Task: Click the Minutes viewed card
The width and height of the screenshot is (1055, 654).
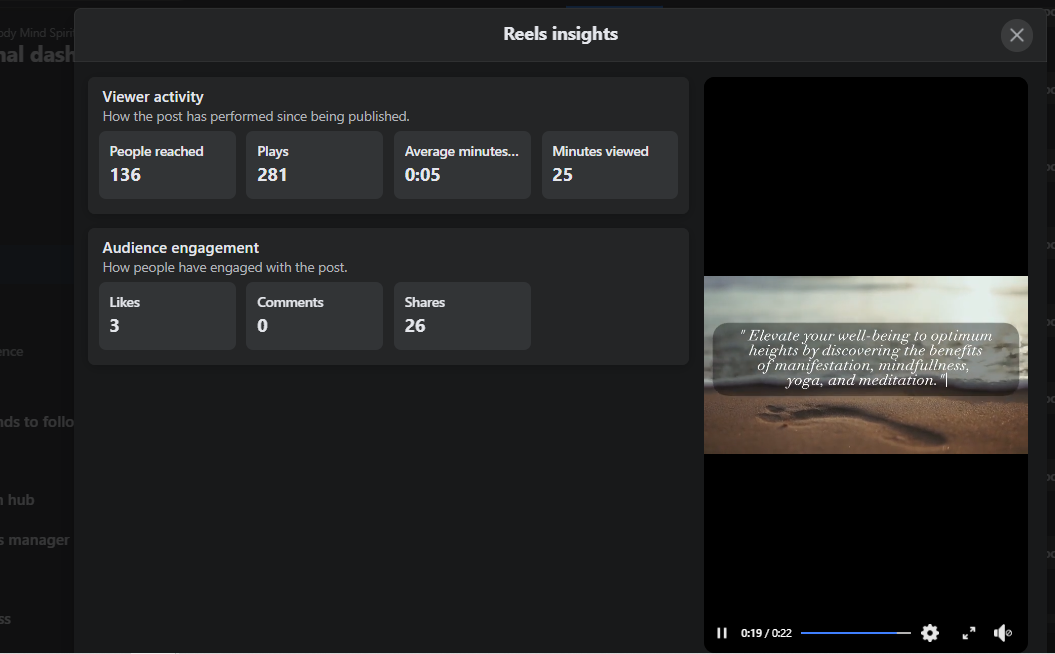Action: pyautogui.click(x=610, y=165)
